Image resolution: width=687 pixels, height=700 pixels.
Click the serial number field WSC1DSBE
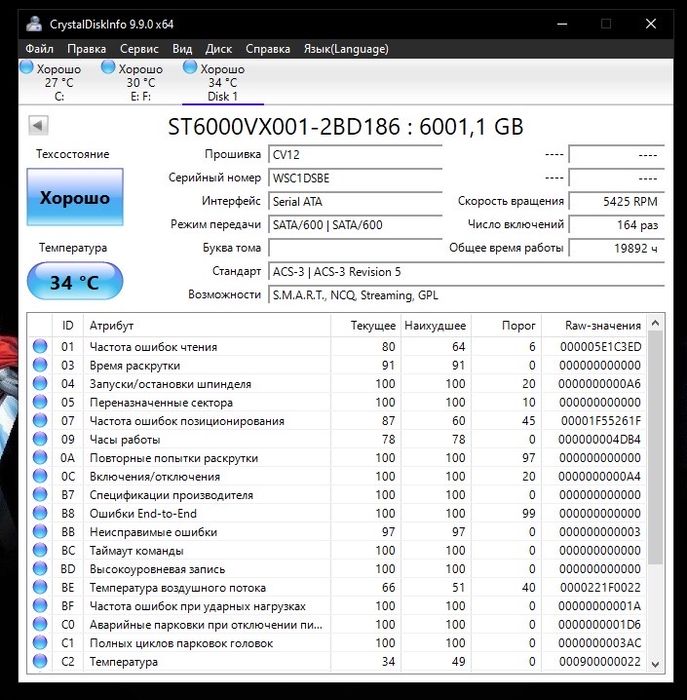coord(355,178)
